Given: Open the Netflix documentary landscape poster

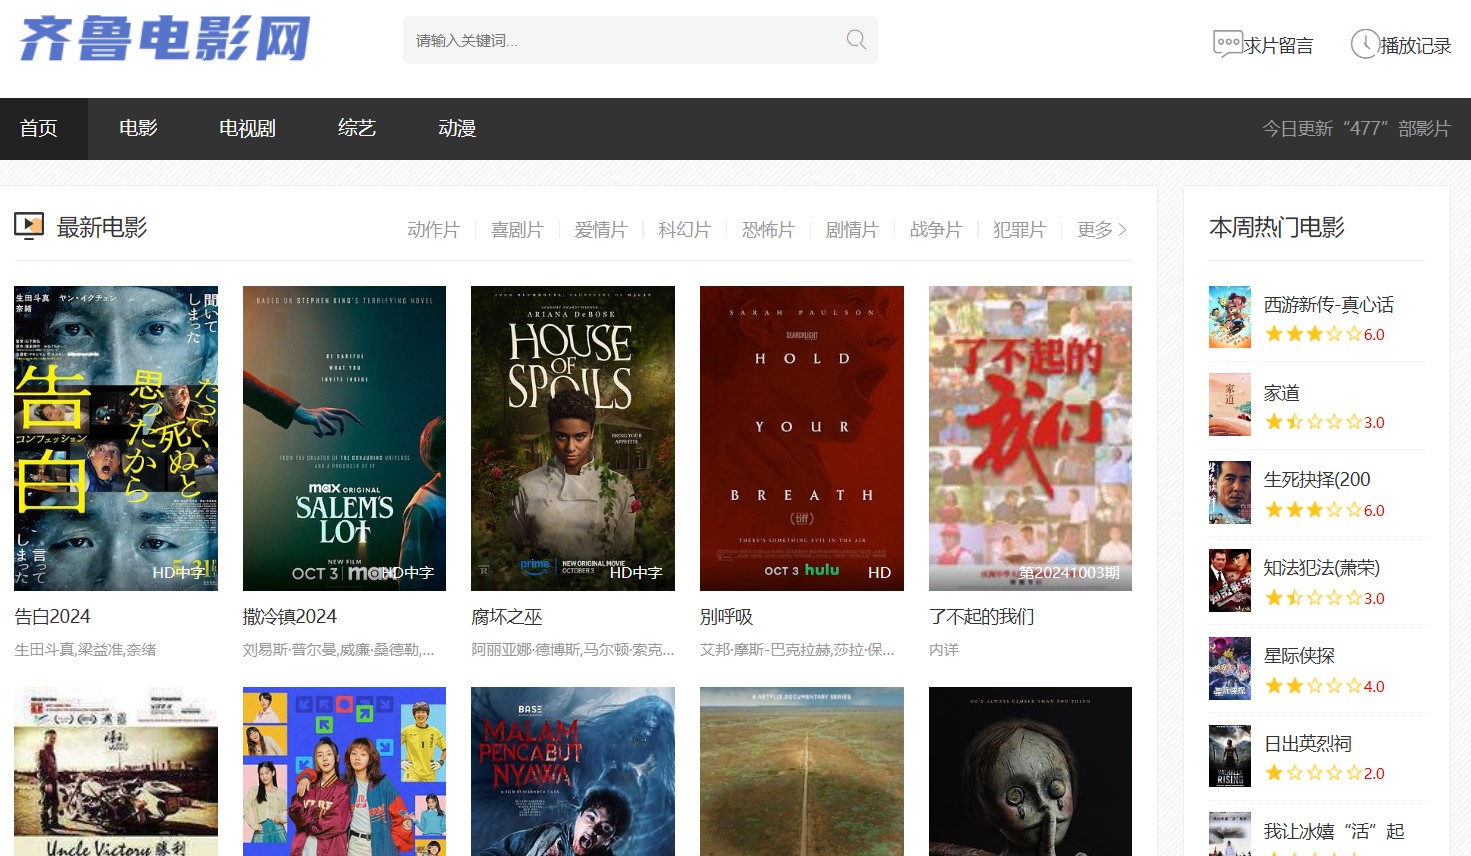Looking at the screenshot, I should [802, 771].
